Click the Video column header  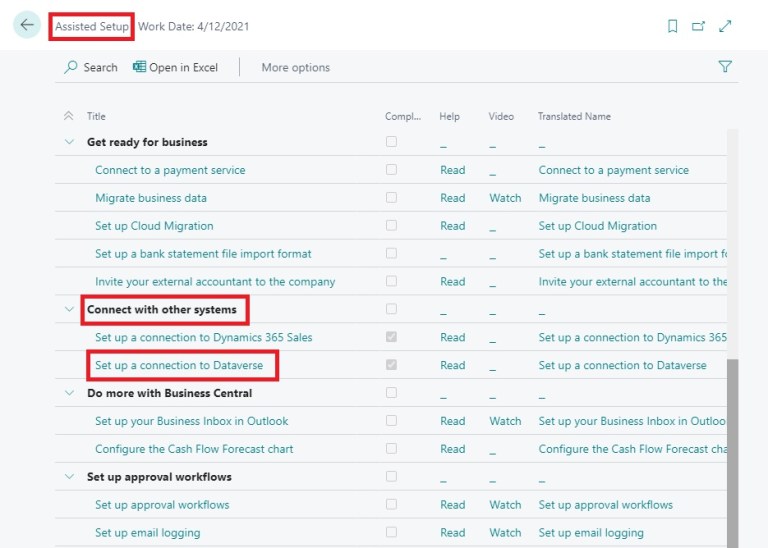(x=501, y=117)
